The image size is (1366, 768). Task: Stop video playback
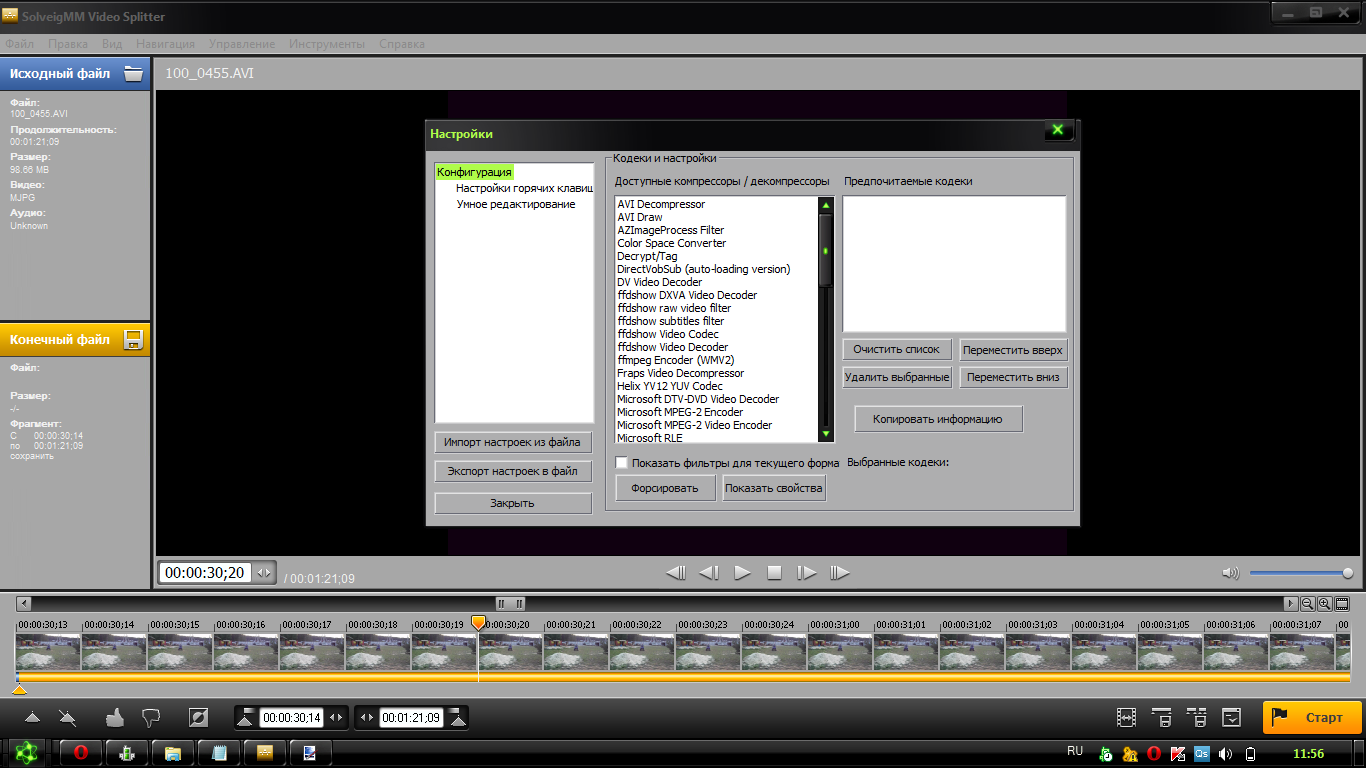click(774, 573)
